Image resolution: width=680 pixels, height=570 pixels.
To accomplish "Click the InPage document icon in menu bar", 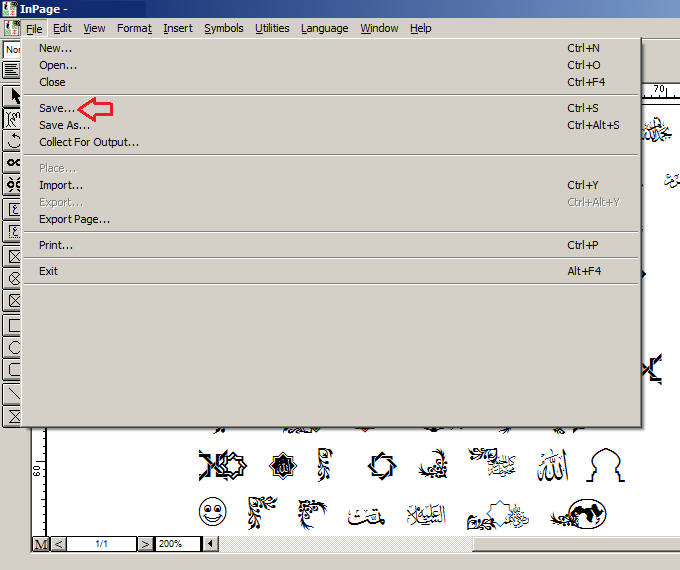I will tap(12, 28).
